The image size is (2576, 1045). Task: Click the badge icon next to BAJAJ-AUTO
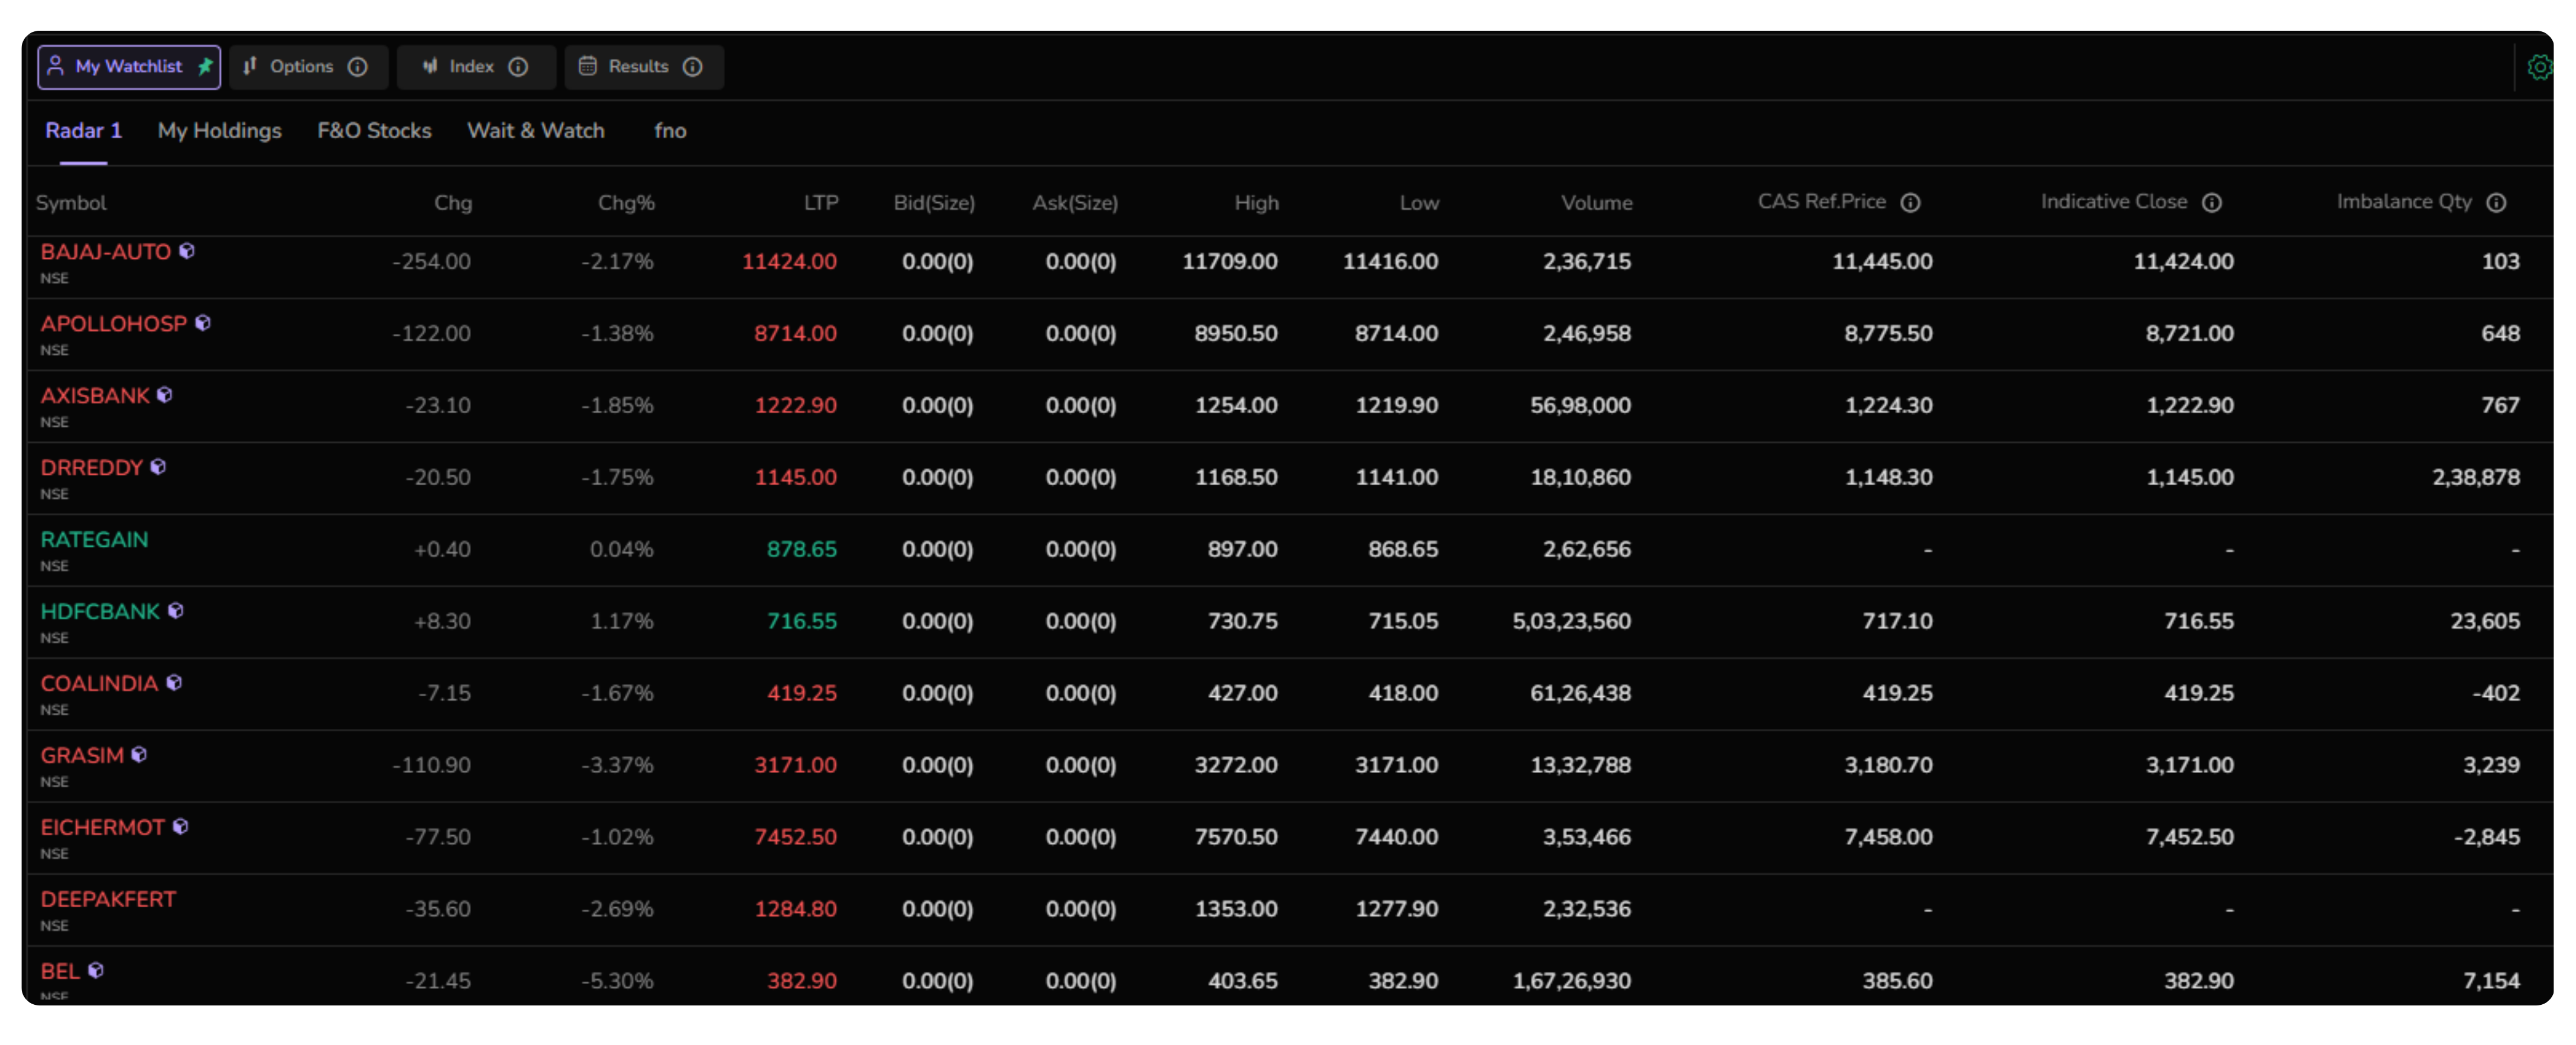pos(187,251)
